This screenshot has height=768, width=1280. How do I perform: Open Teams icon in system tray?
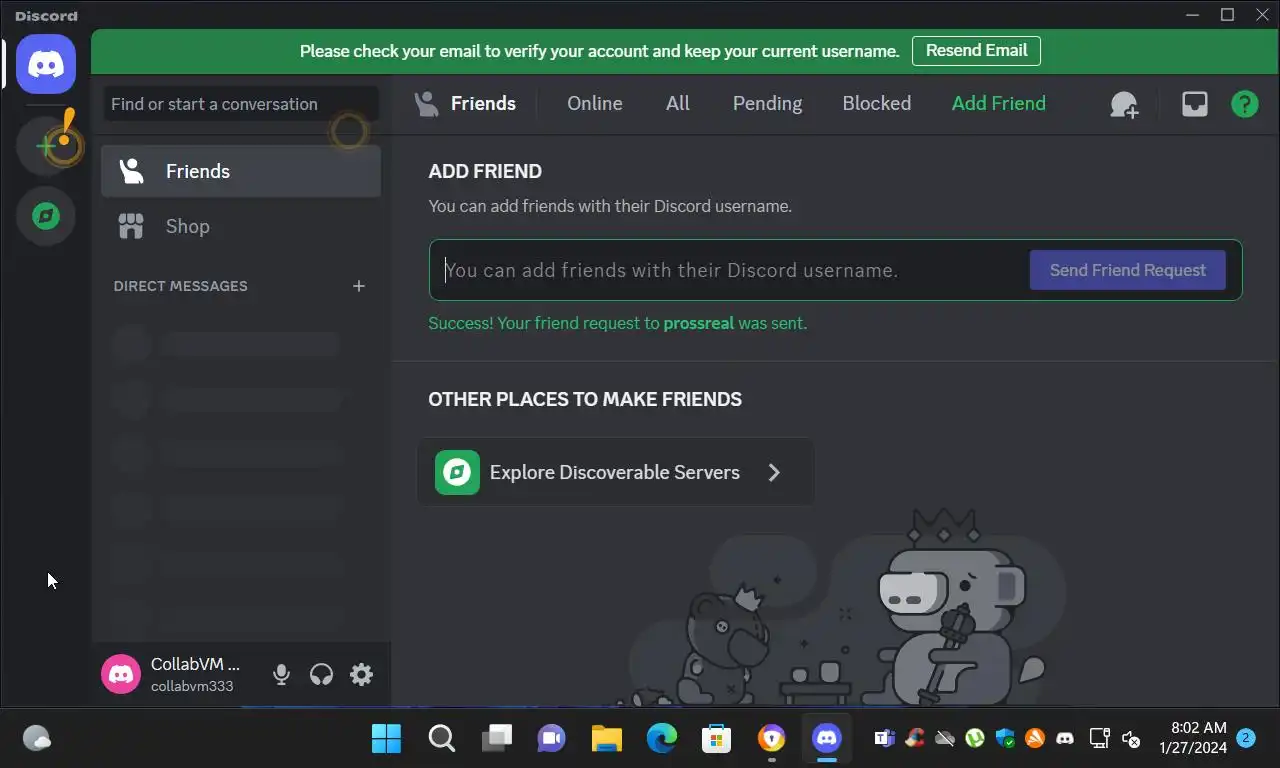[x=885, y=739]
